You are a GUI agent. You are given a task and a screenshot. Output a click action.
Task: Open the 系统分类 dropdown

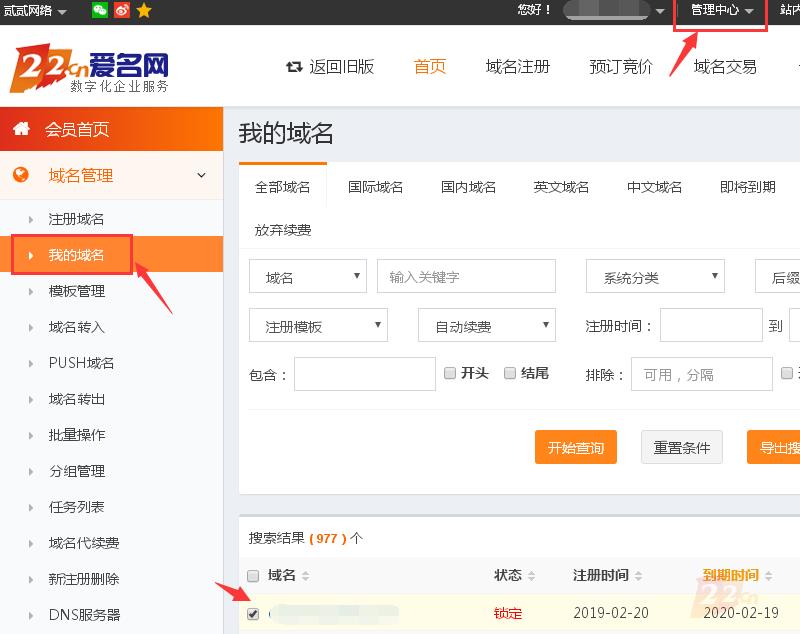pyautogui.click(x=655, y=277)
